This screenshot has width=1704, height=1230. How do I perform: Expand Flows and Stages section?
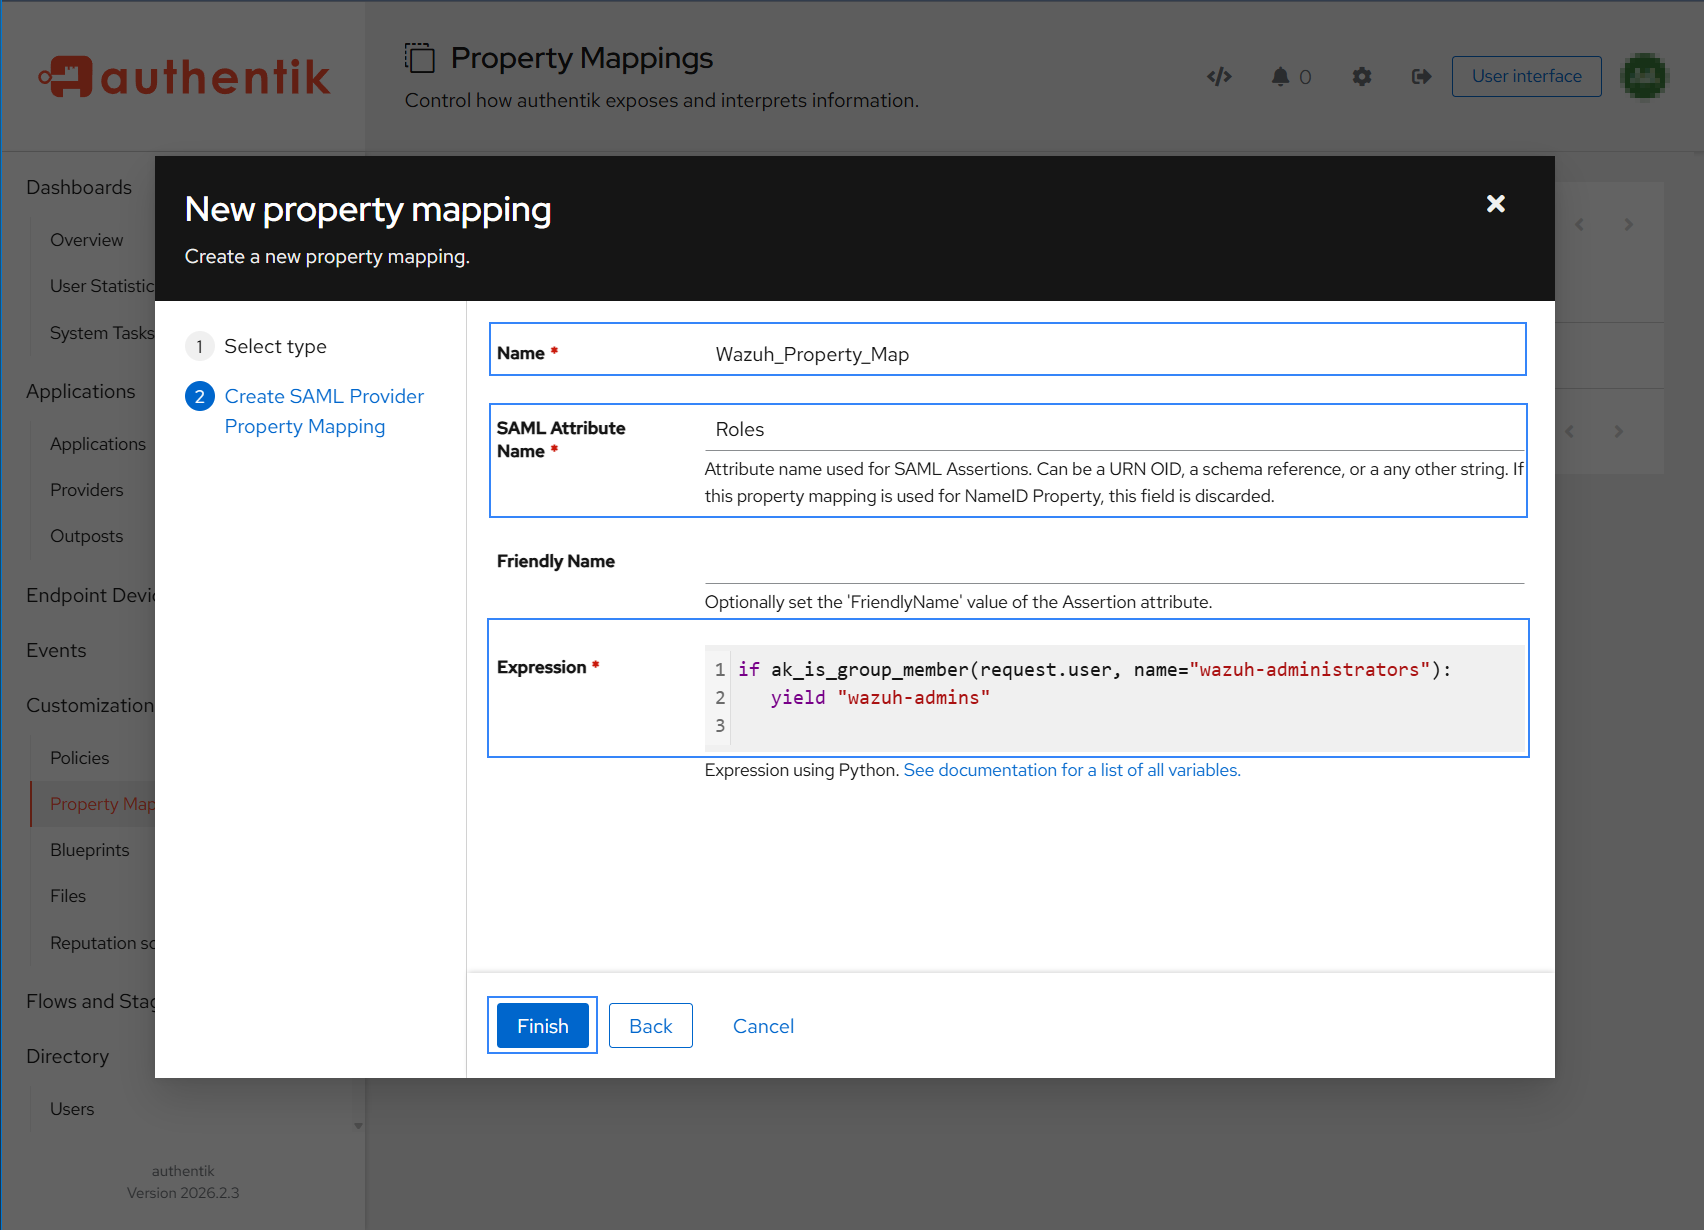point(90,1001)
